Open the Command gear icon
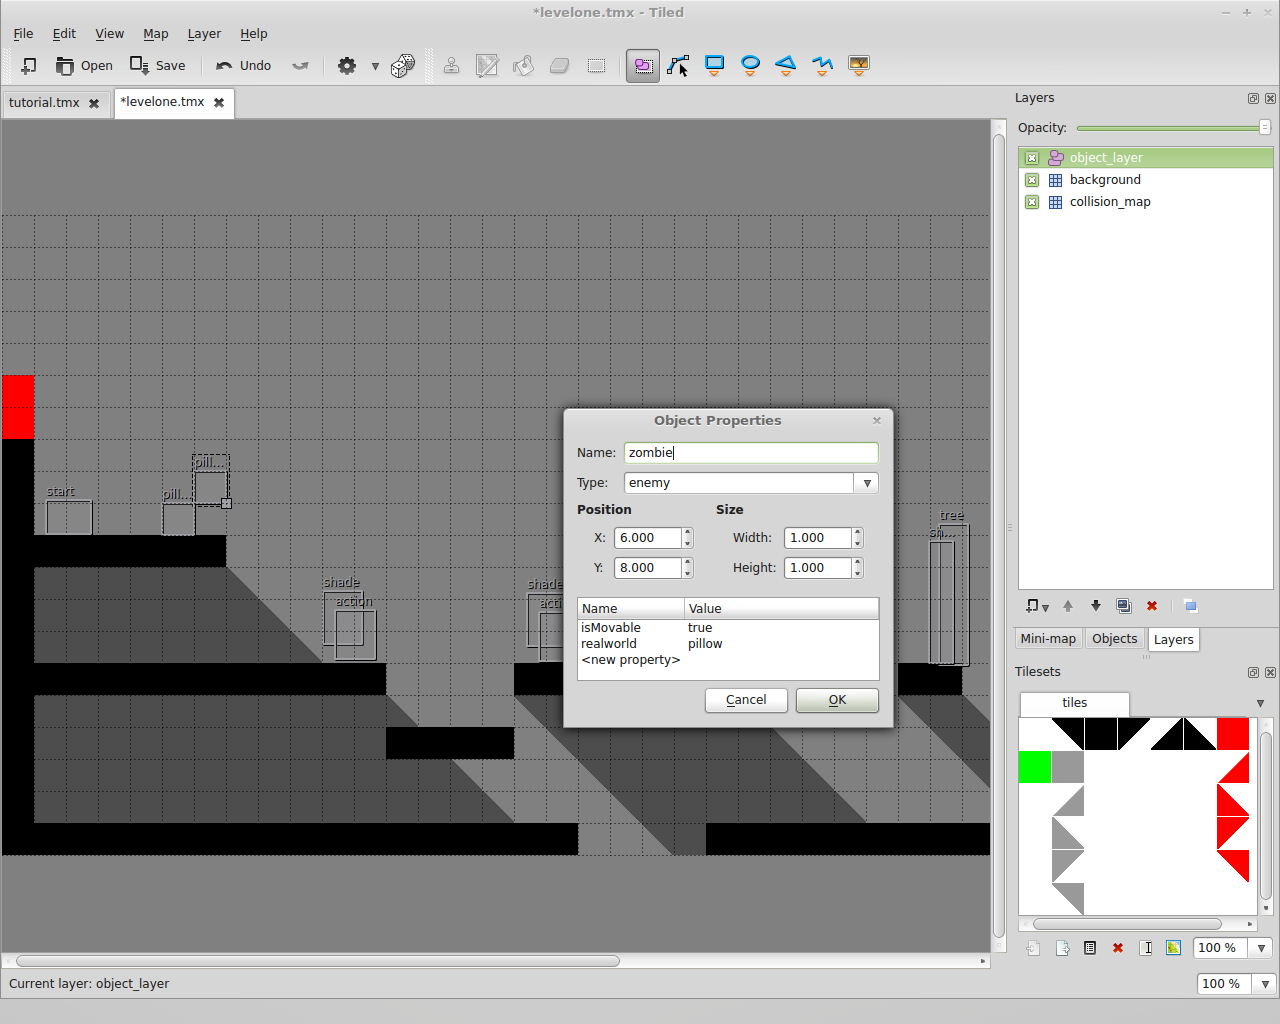The width and height of the screenshot is (1280, 1024). (347, 66)
